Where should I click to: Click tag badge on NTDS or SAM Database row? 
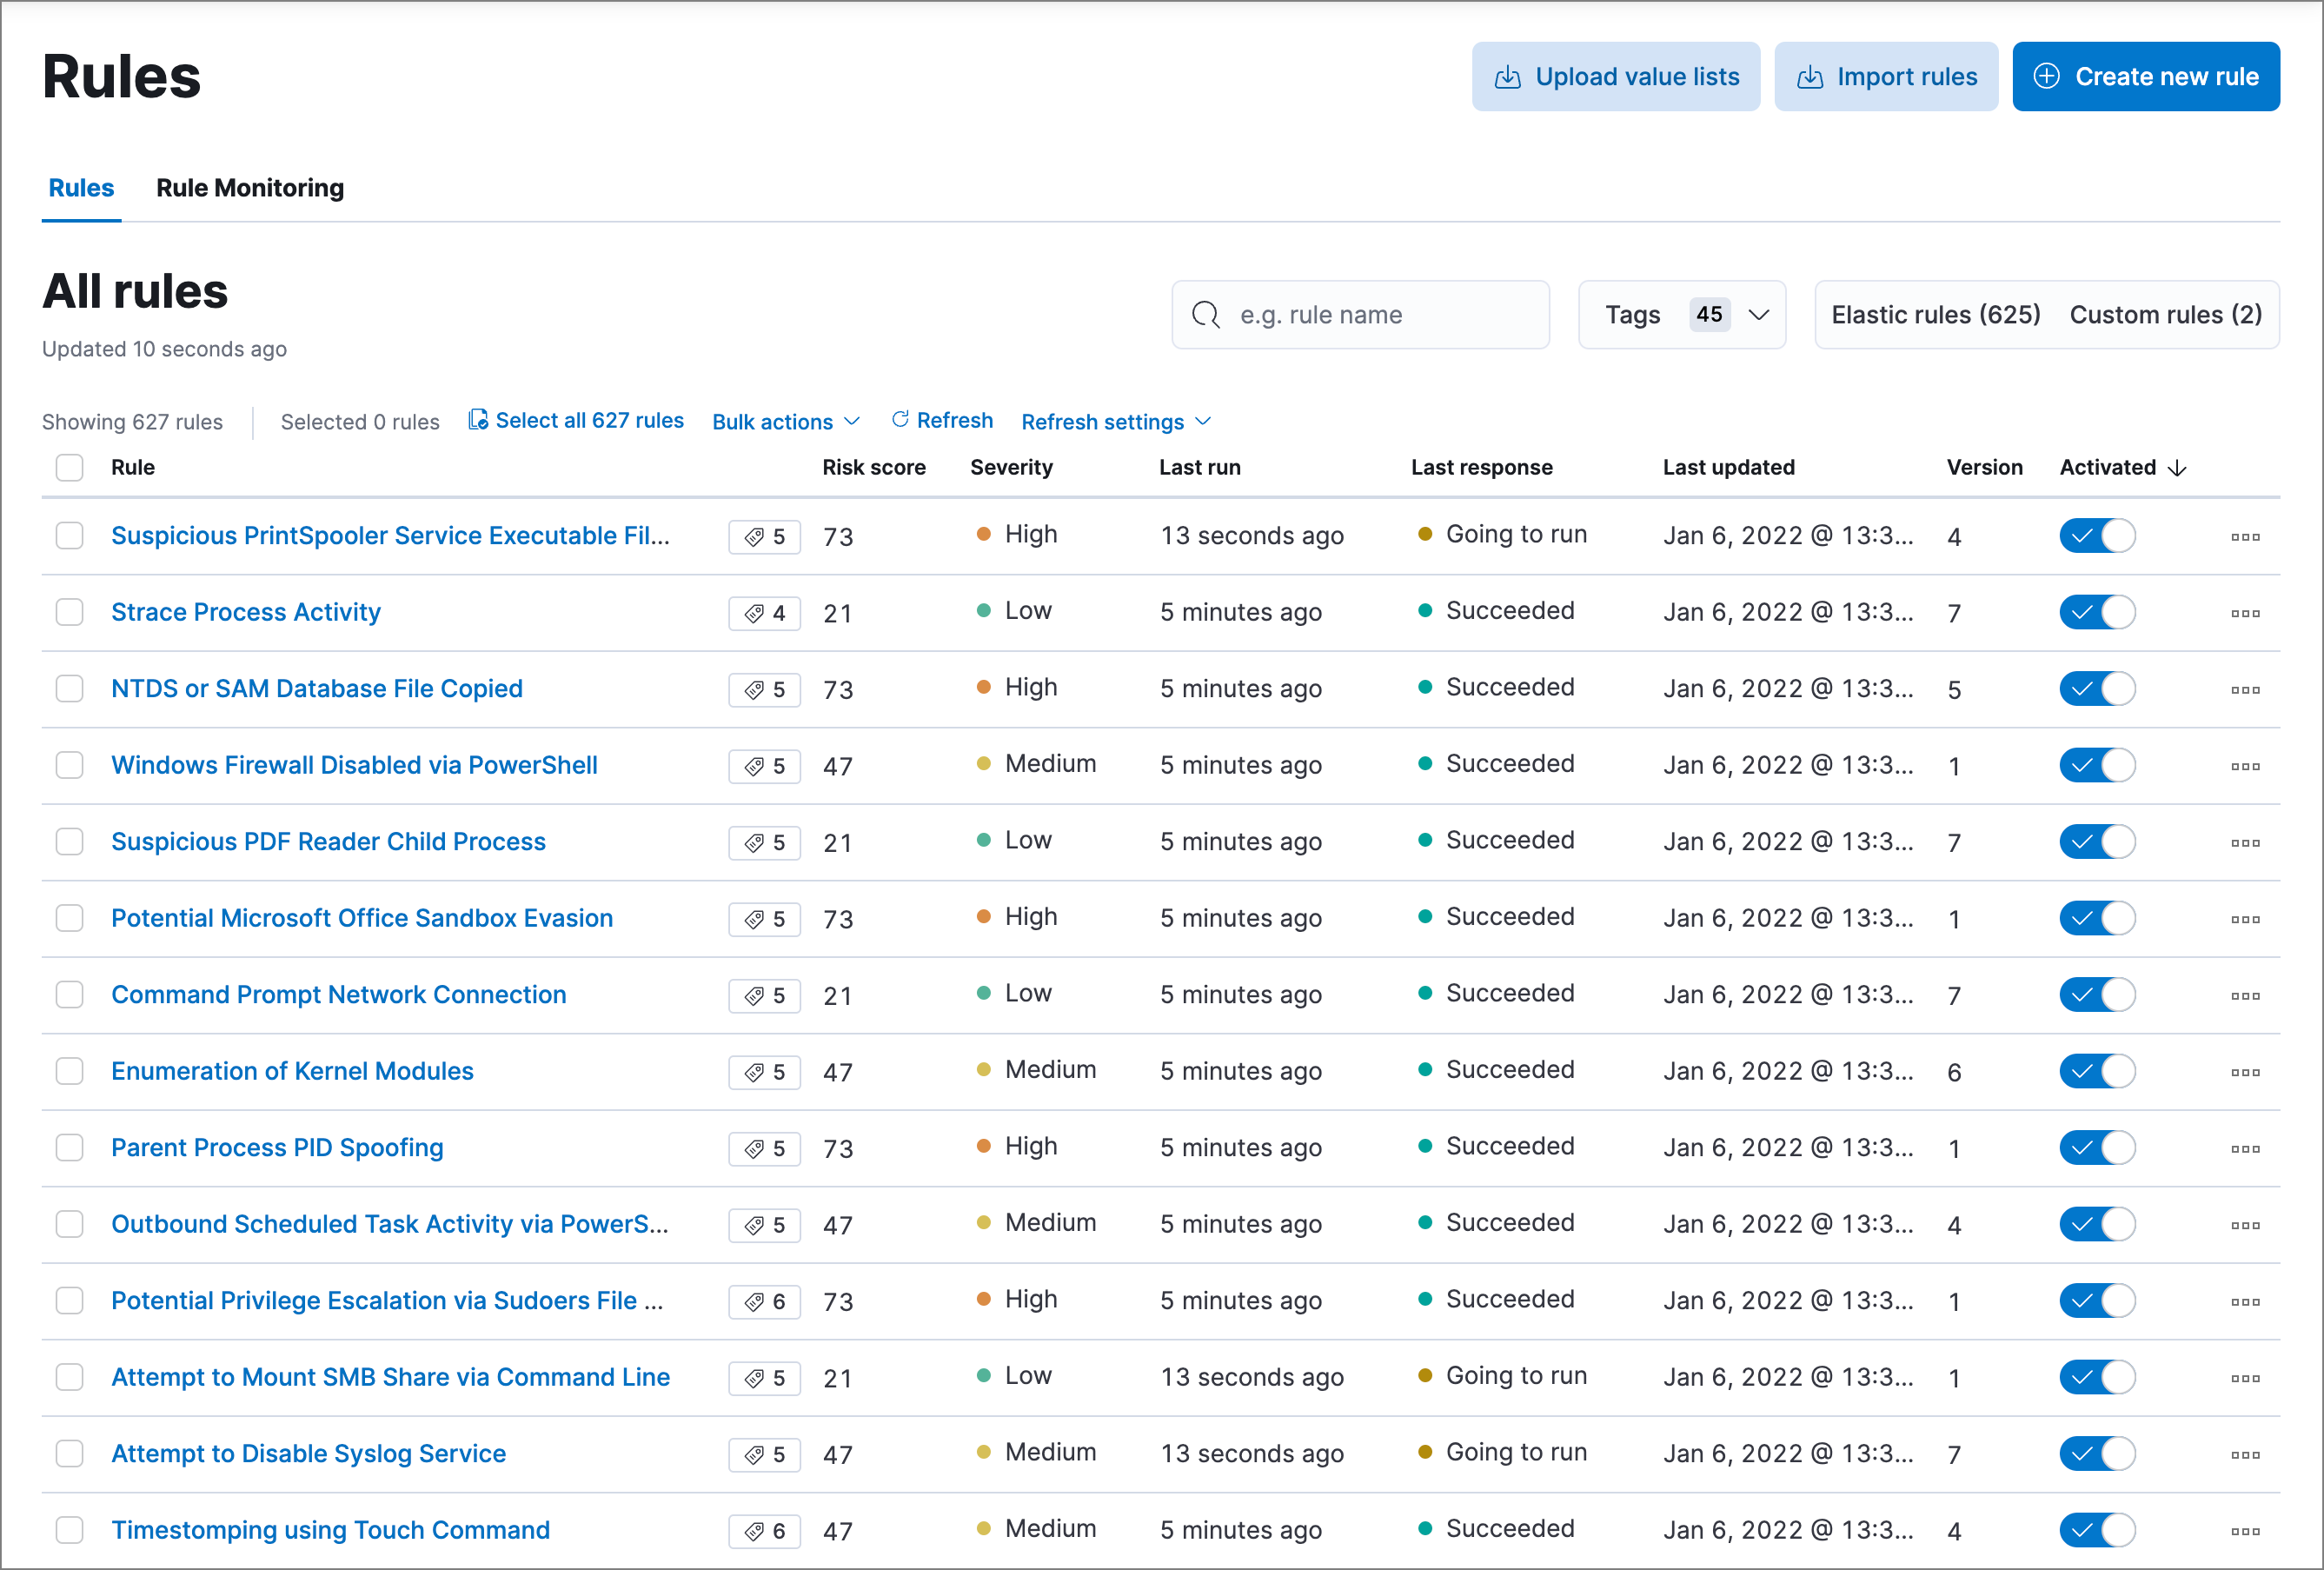pyautogui.click(x=764, y=690)
